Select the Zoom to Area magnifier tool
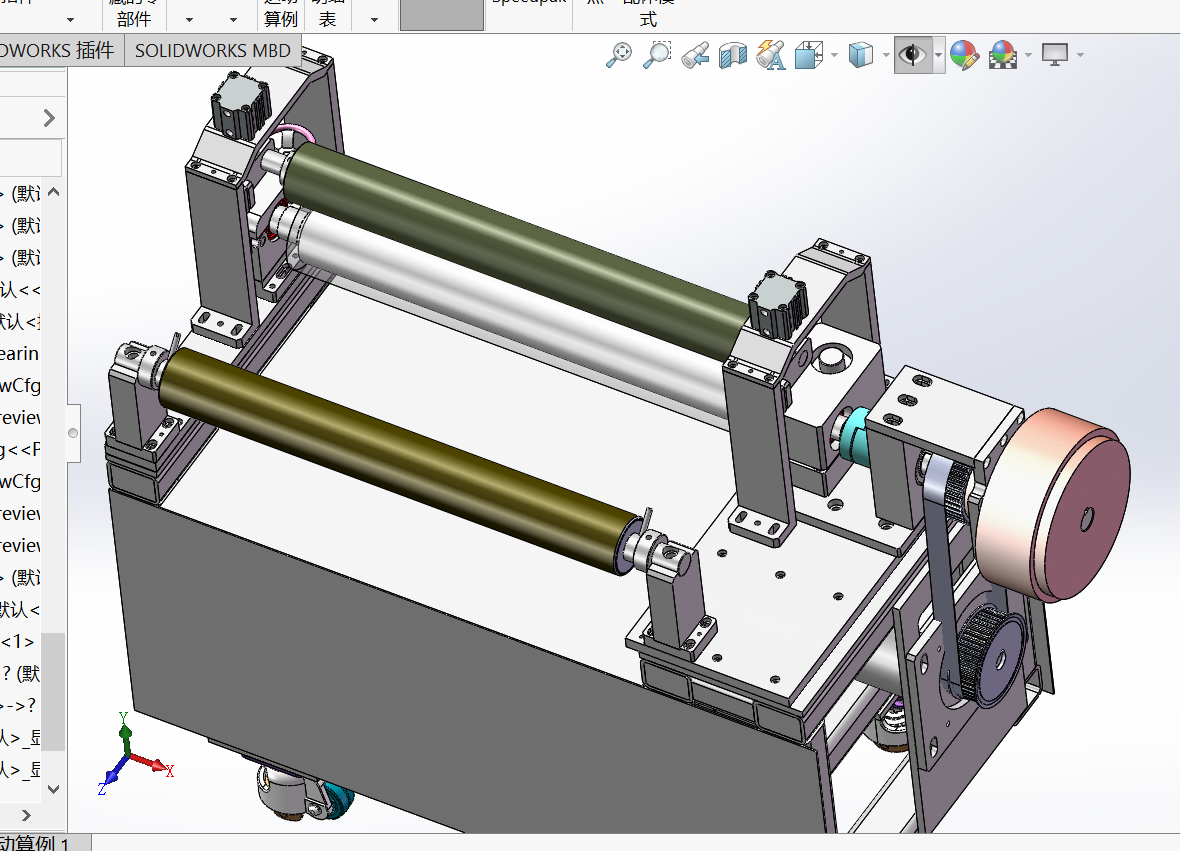The image size is (1180, 851). coord(657,55)
